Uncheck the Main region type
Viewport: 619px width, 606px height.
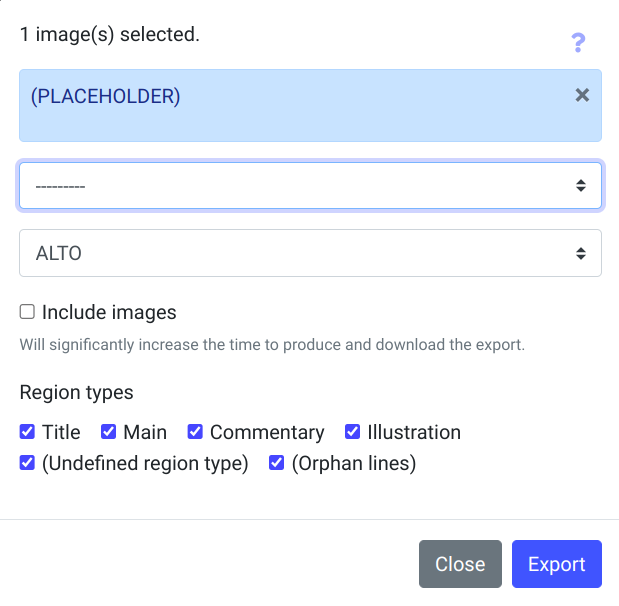coord(109,432)
